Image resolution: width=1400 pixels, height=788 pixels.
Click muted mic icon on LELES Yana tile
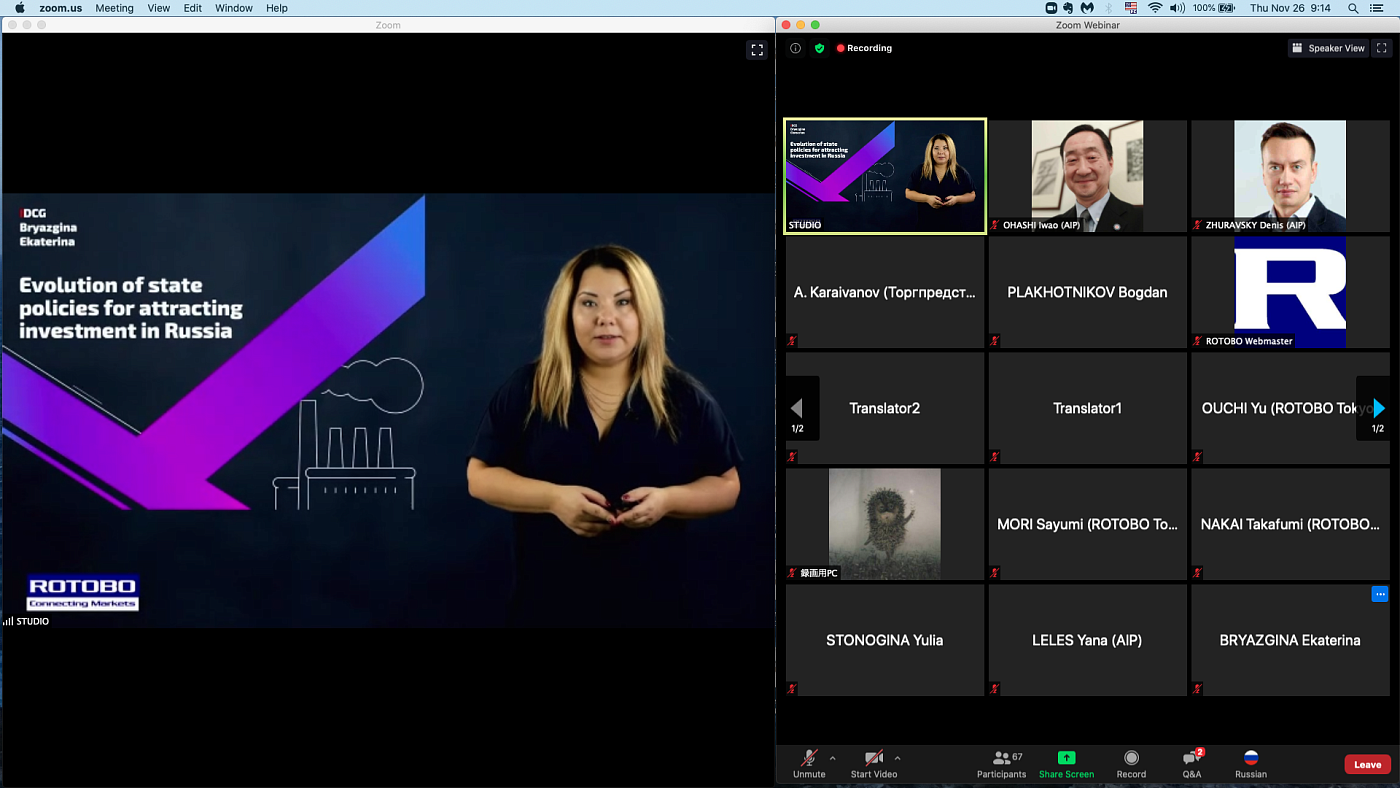pos(996,689)
